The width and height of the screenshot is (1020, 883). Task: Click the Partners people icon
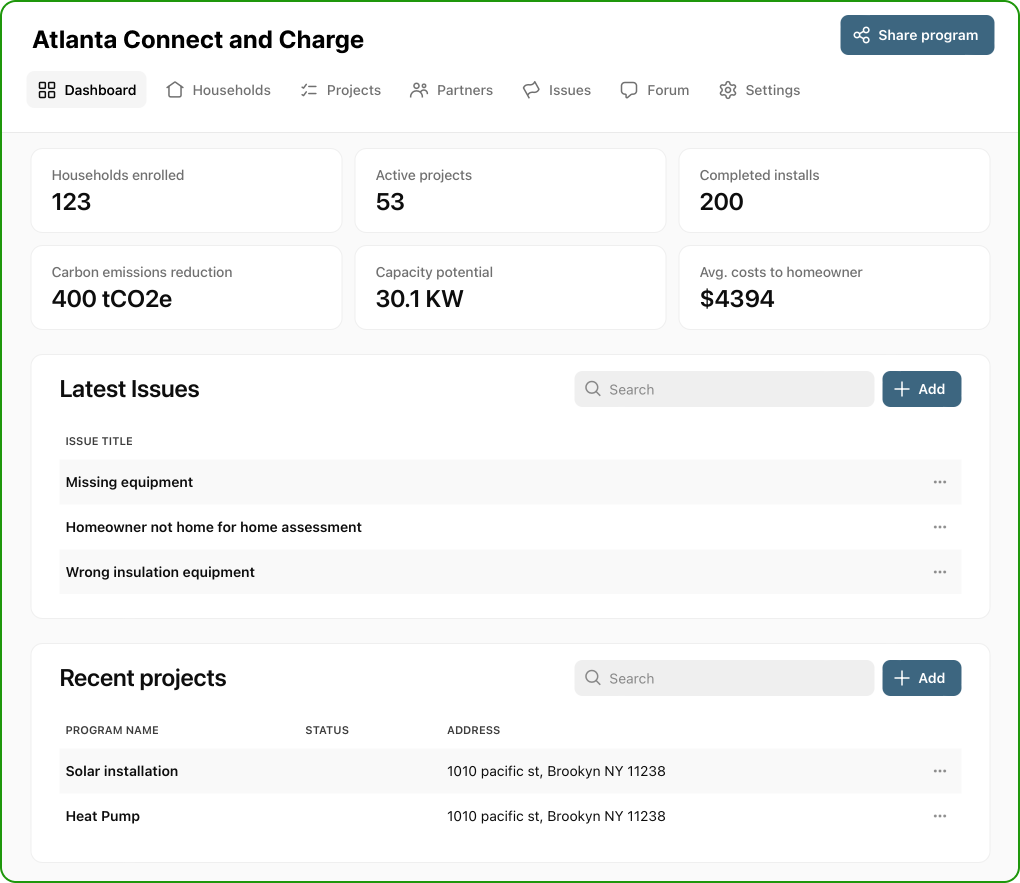click(419, 90)
